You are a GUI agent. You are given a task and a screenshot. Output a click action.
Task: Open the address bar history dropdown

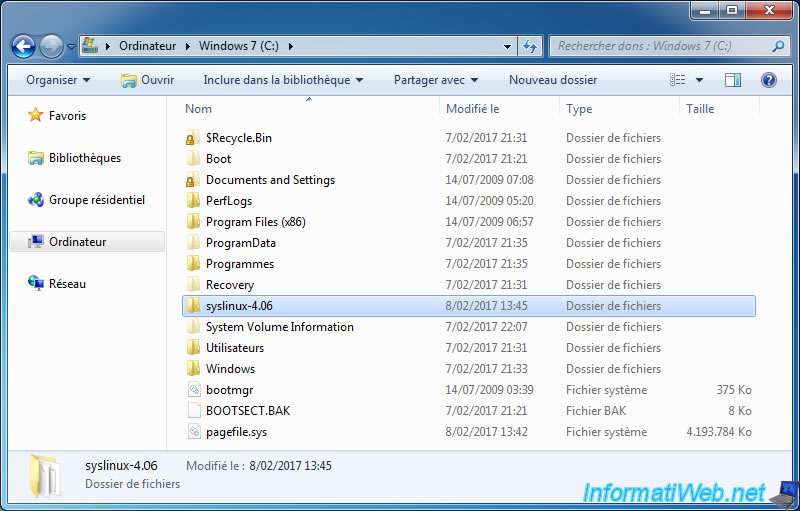coord(507,46)
